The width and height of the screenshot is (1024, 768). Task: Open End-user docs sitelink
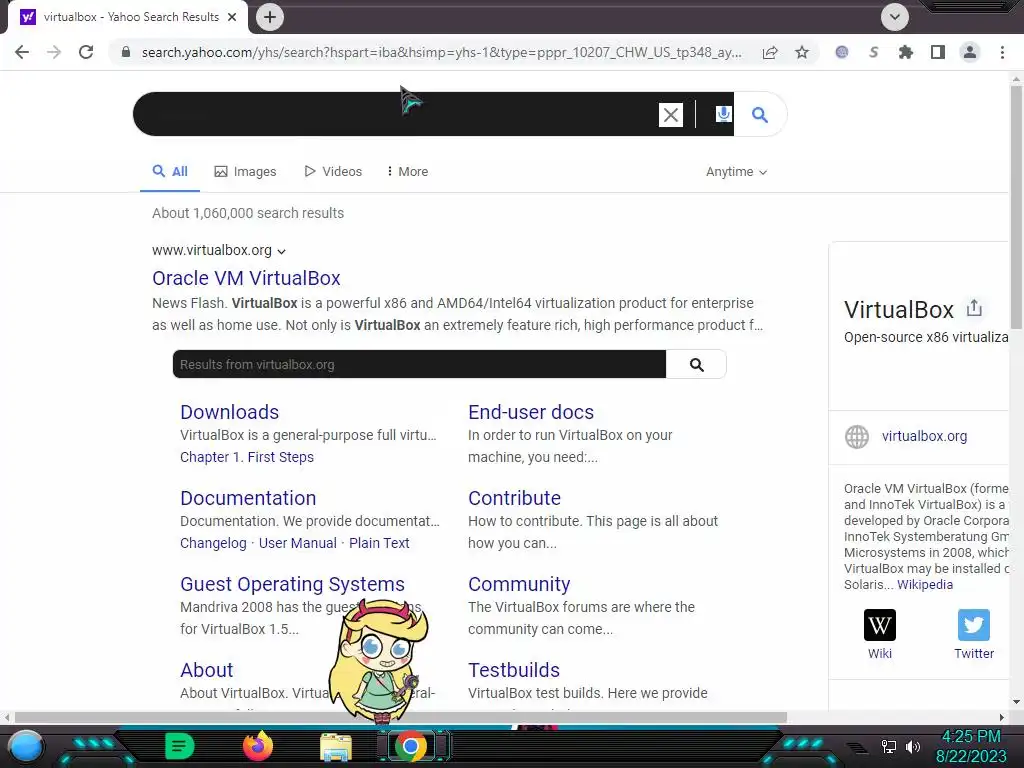click(531, 412)
